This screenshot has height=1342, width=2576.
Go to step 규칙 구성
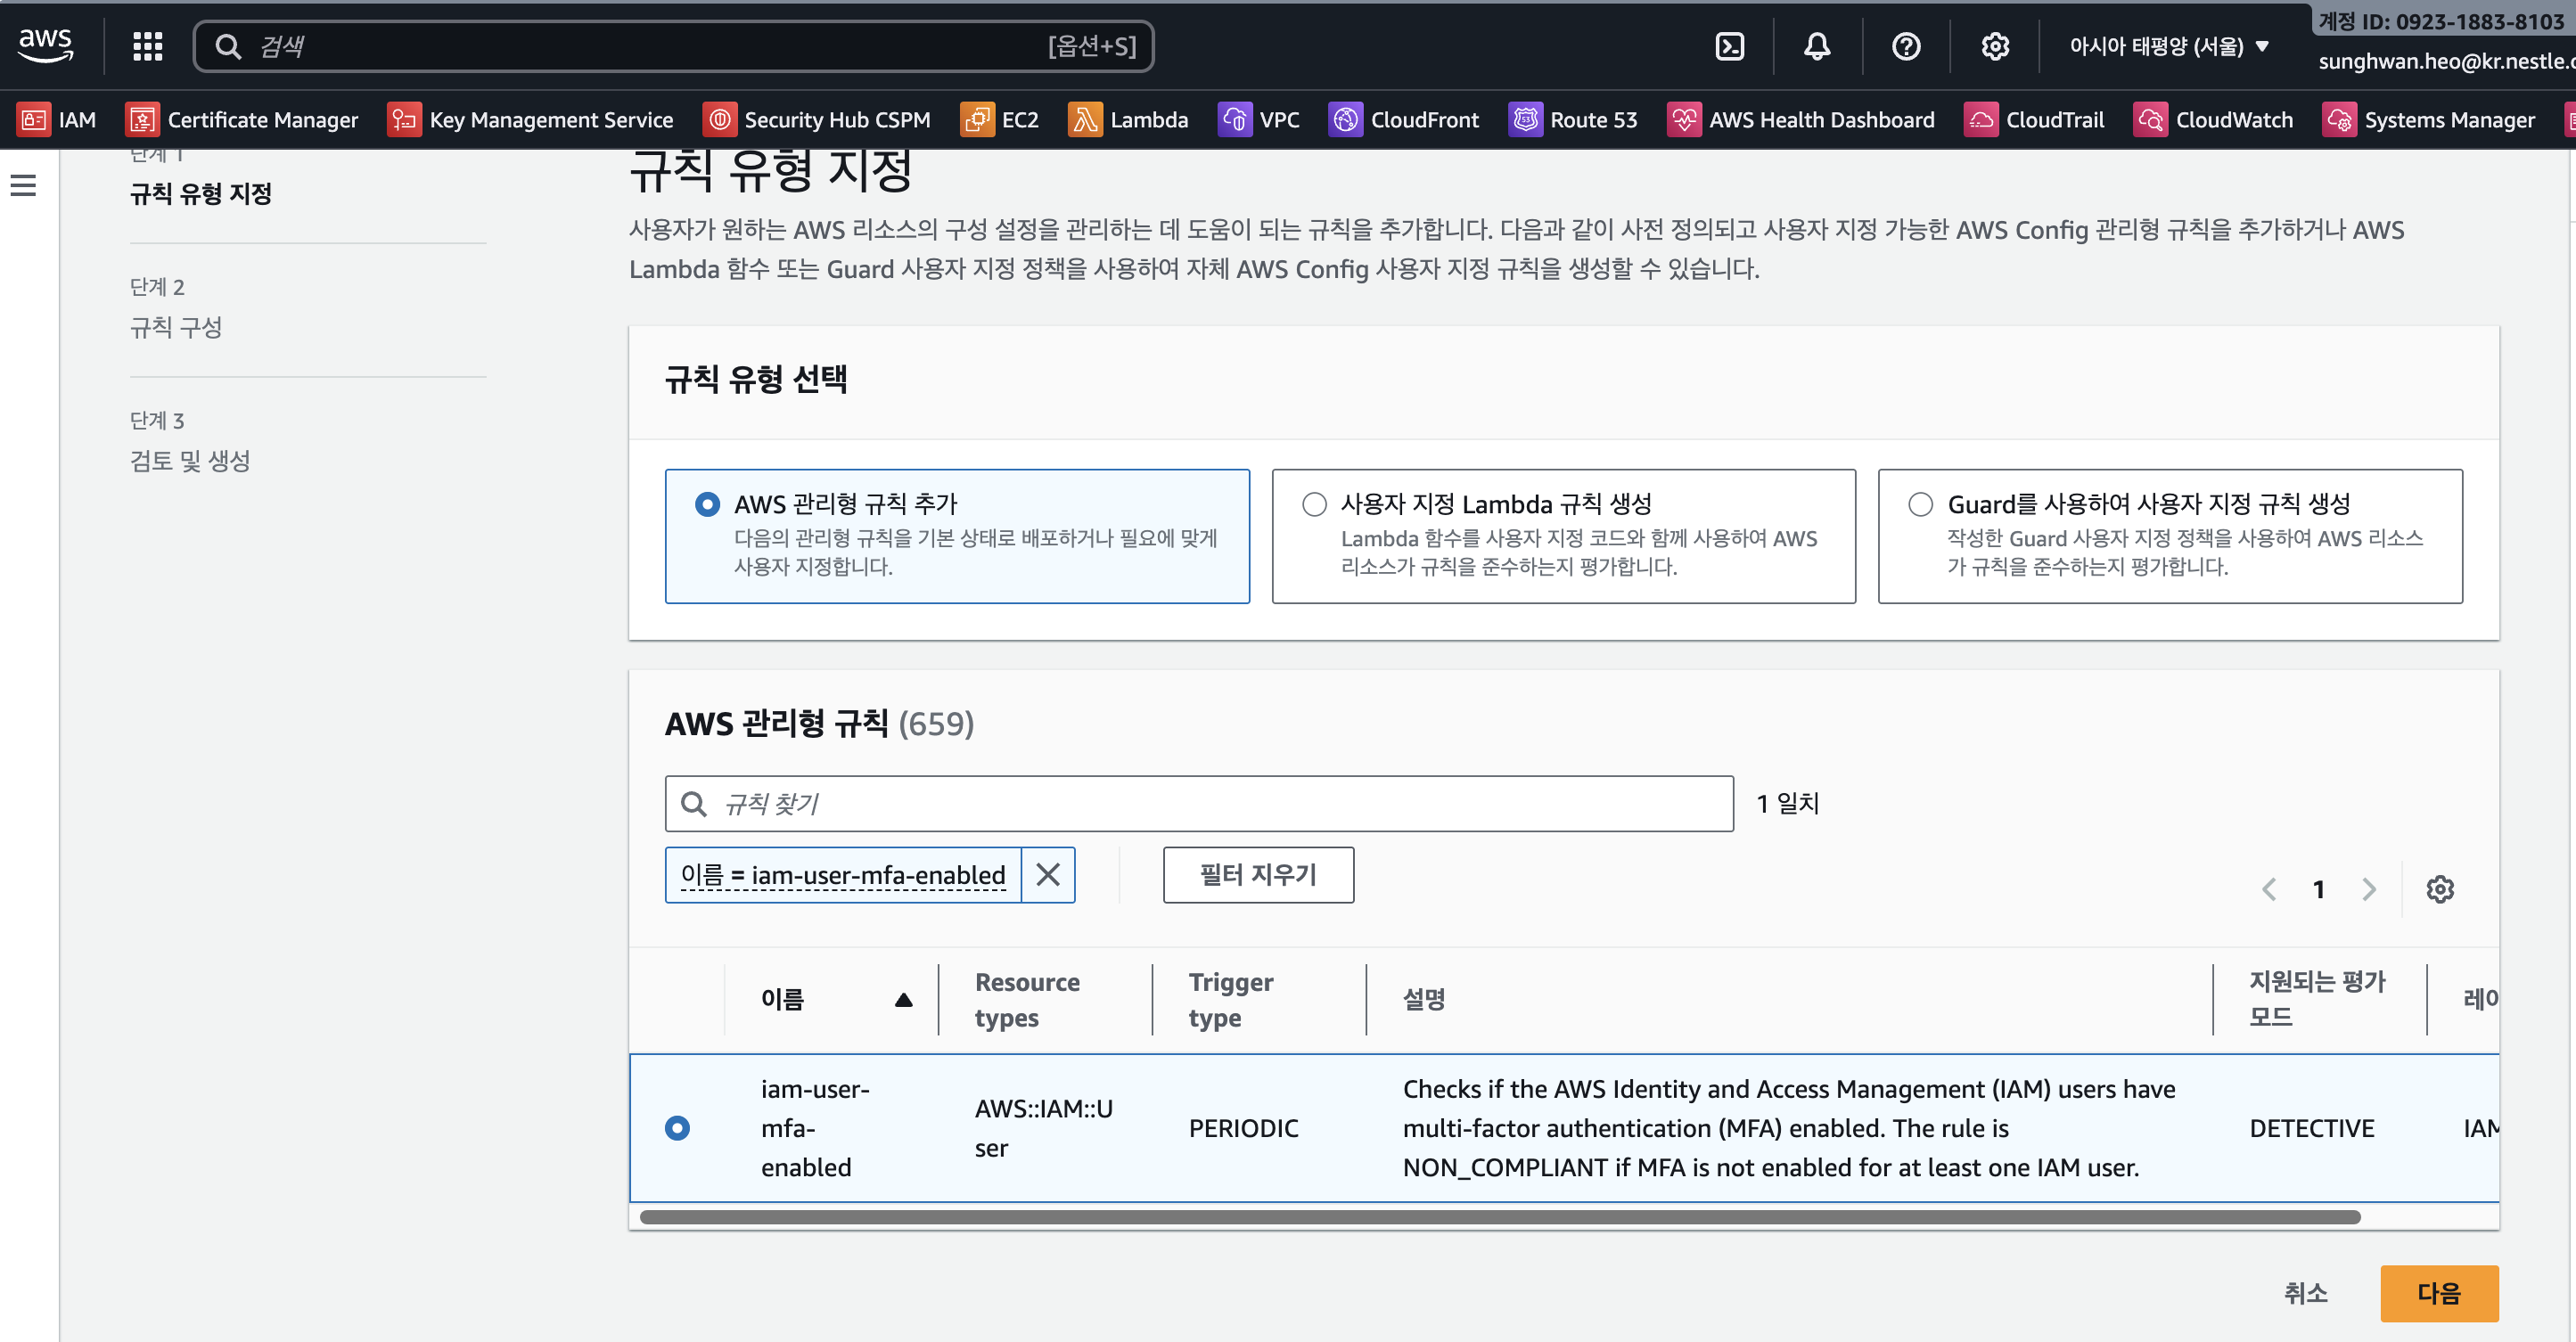pos(176,327)
